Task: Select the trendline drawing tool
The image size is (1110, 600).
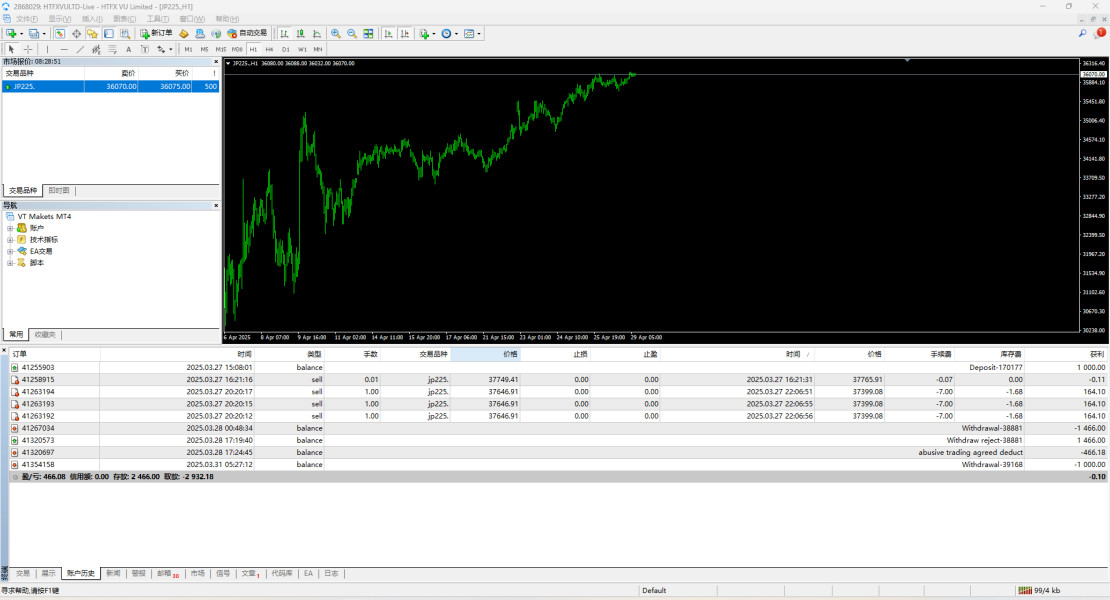Action: [80, 49]
